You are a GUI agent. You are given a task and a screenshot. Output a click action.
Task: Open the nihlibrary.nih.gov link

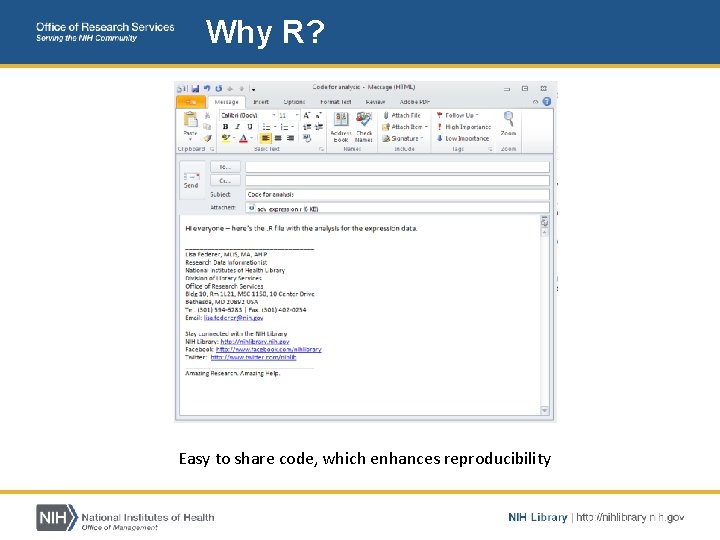tap(255, 342)
